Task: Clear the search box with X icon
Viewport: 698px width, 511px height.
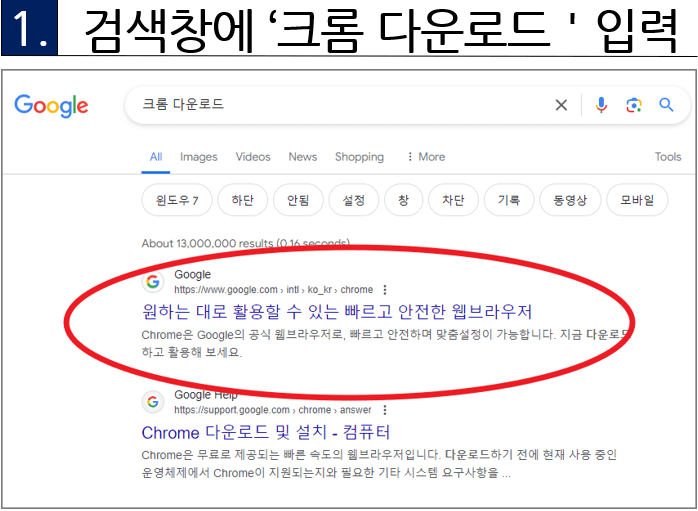Action: coord(561,105)
